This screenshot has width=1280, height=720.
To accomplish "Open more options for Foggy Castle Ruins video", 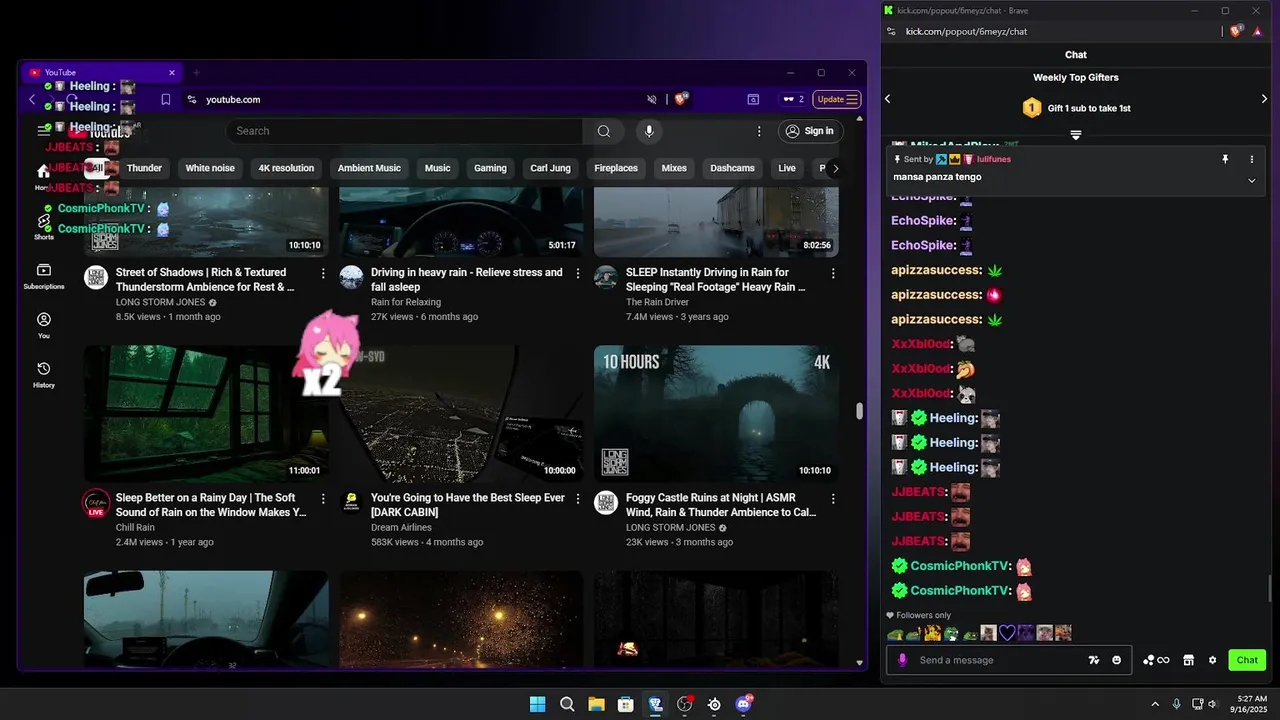I will tap(833, 498).
